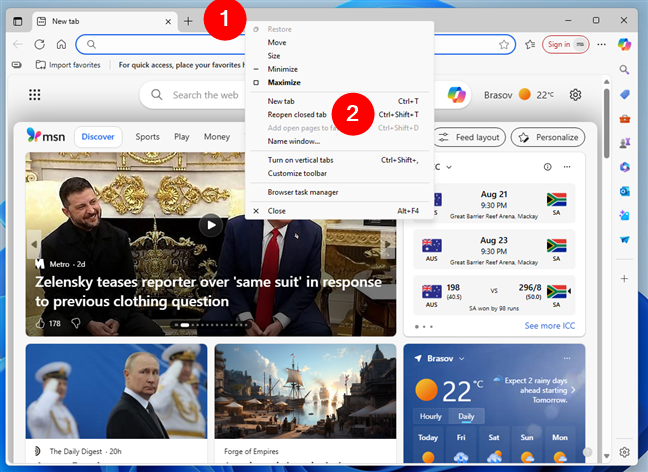Viewport: 648px width, 472px height.
Task: Play the Zelensky story video
Action: pos(211,225)
